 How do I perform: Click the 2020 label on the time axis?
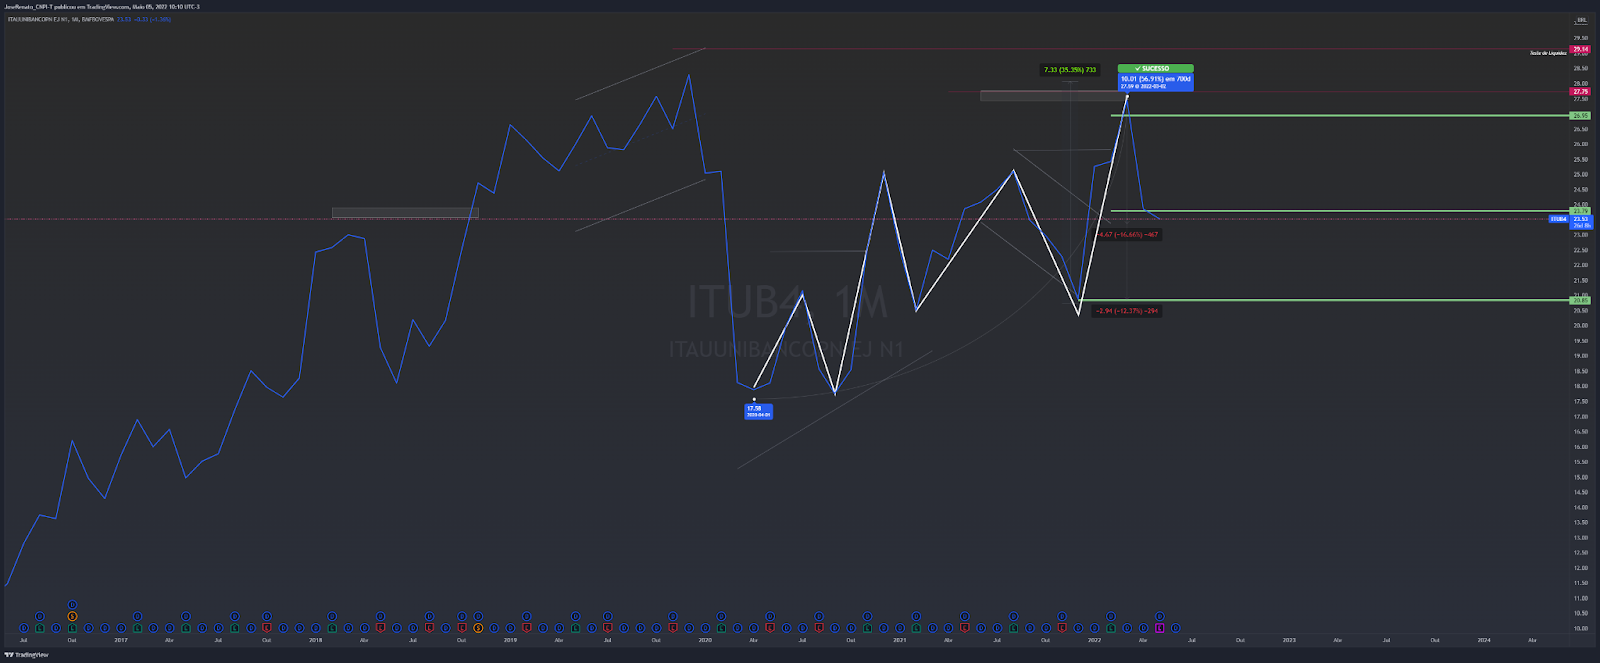705,640
